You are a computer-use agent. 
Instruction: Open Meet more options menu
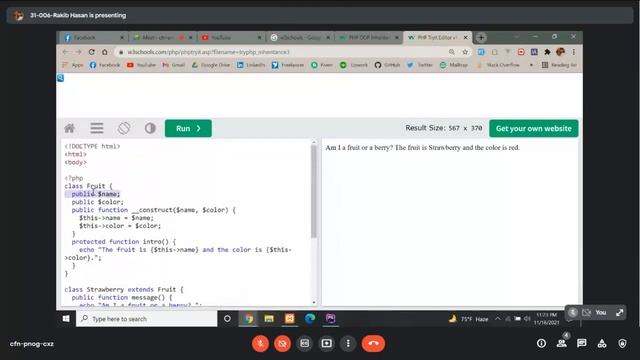[x=348, y=343]
